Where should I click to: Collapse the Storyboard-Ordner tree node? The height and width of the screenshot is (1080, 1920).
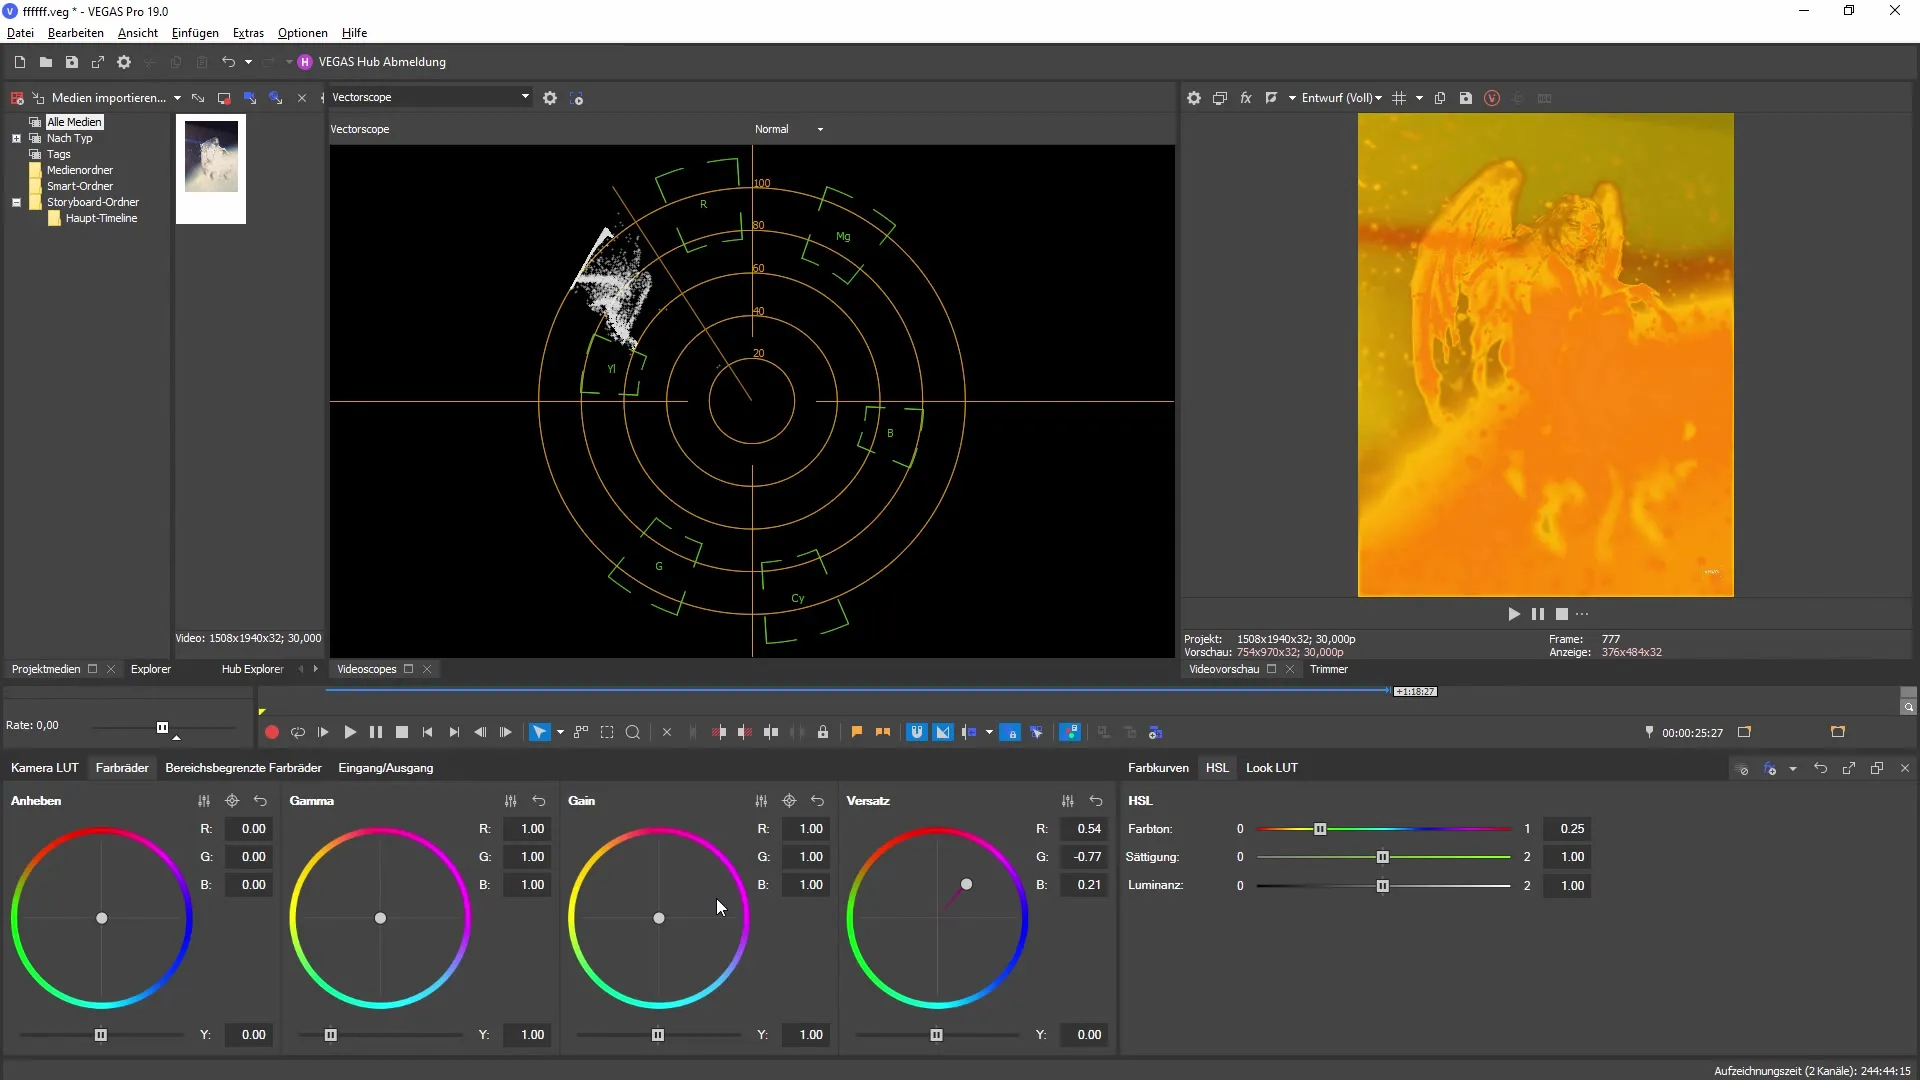pos(16,202)
